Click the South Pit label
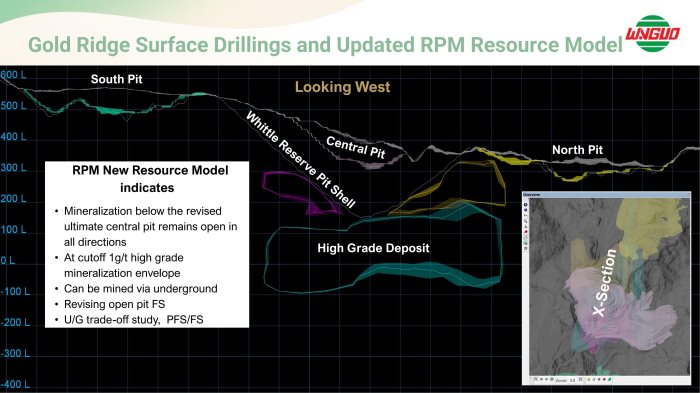 pos(117,79)
